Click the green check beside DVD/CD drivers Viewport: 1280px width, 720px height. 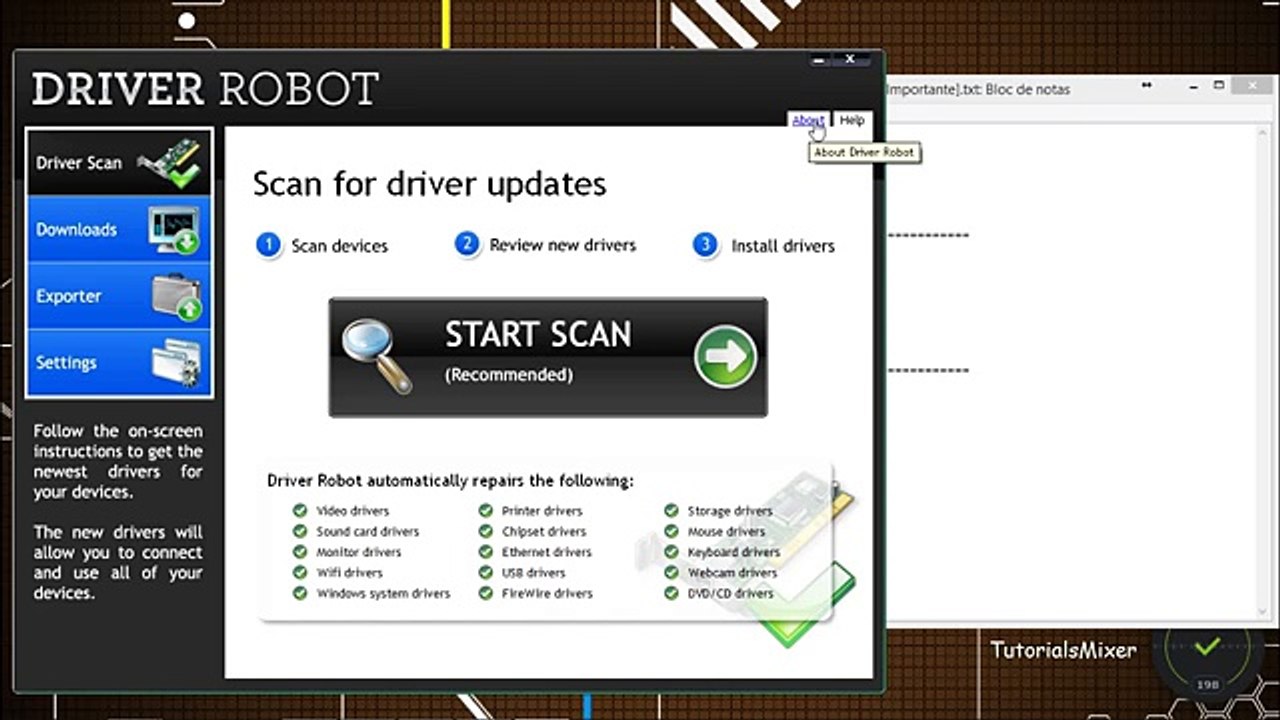[x=671, y=593]
